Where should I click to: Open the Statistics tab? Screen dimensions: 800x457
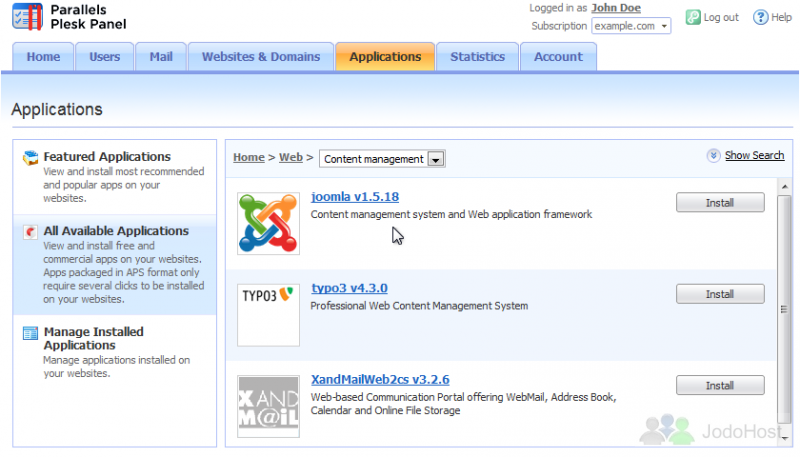pyautogui.click(x=478, y=57)
